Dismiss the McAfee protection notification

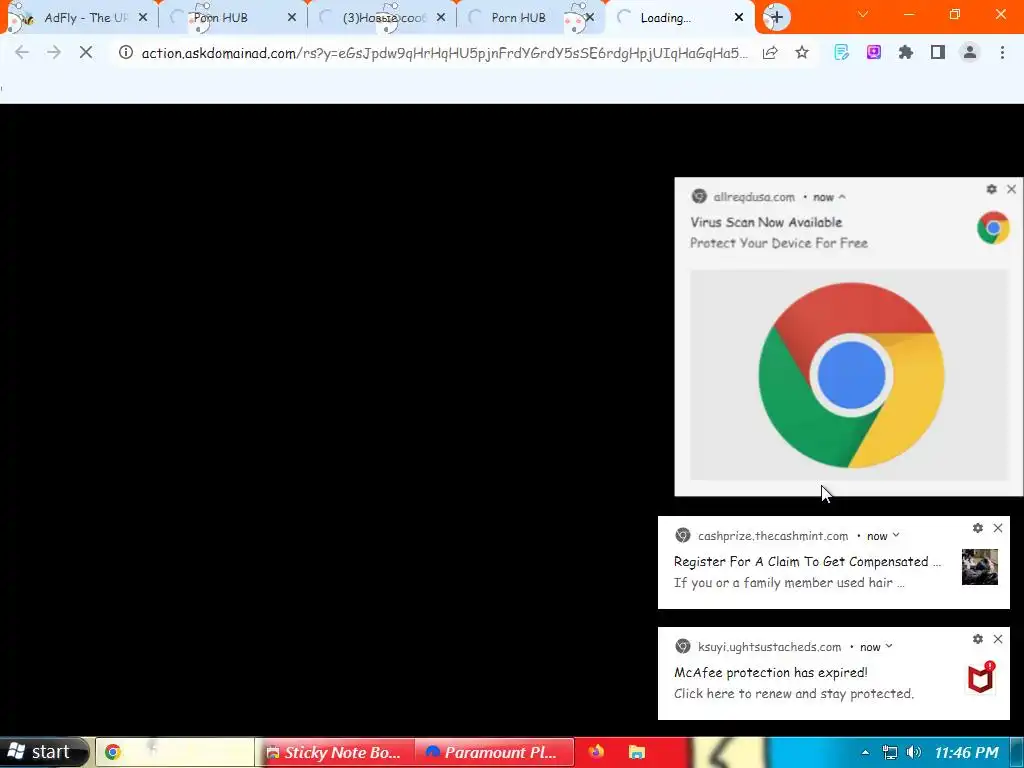point(998,639)
